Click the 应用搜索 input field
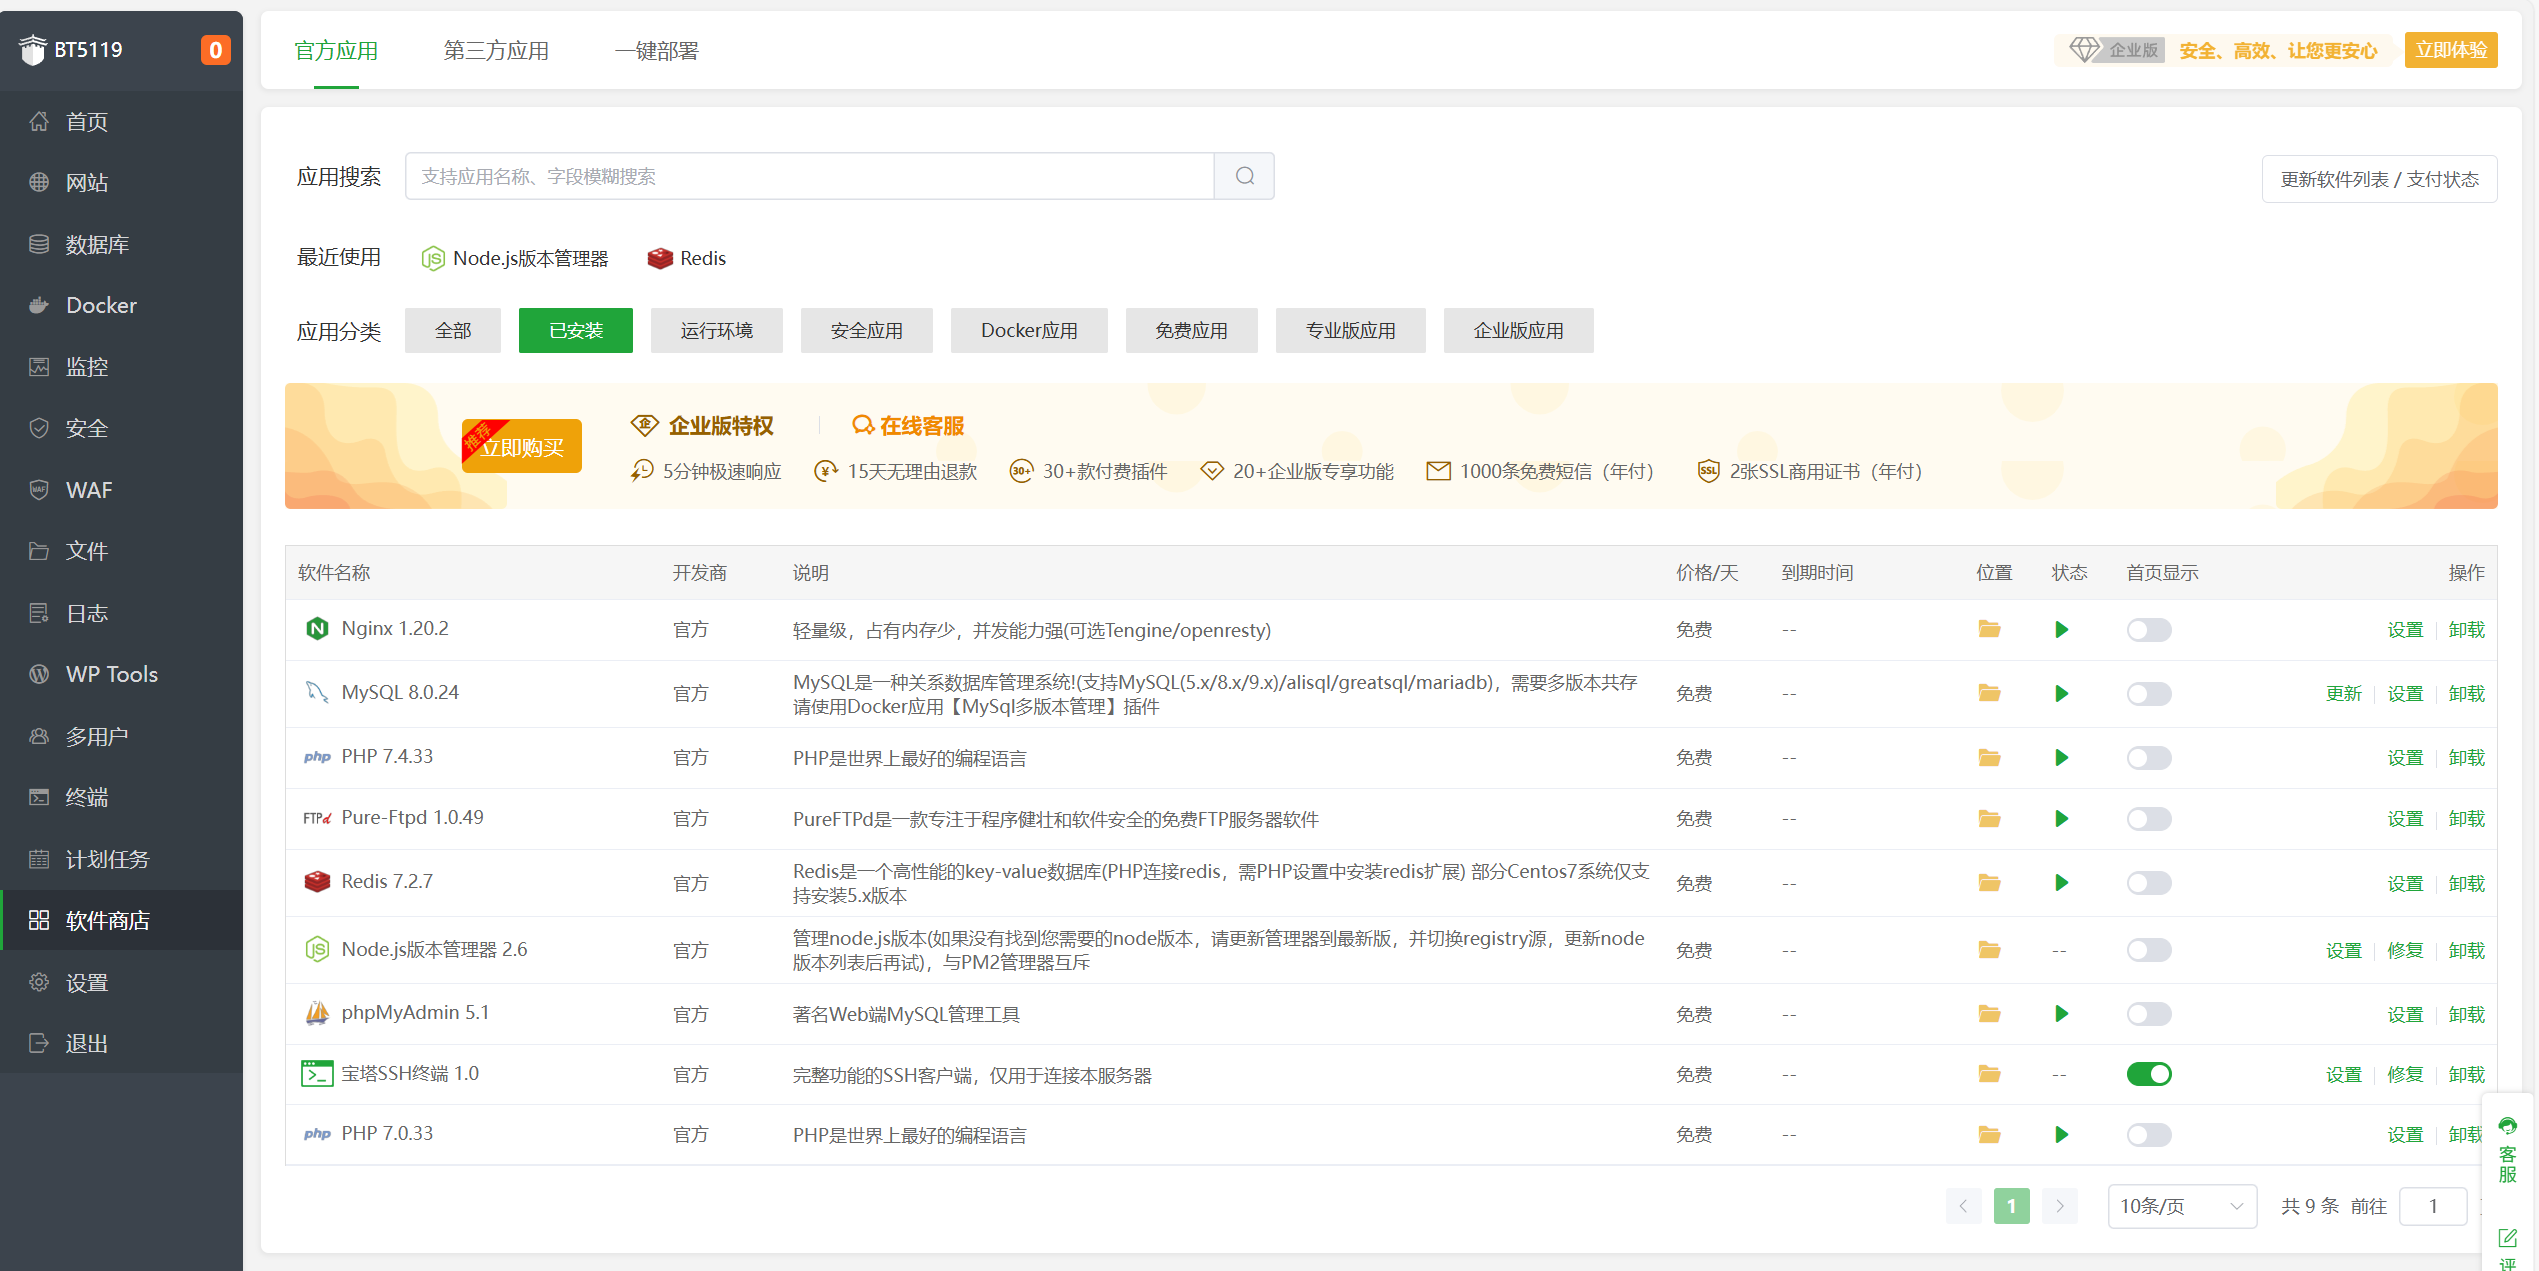Screen dimensions: 2539x1271 (810, 176)
